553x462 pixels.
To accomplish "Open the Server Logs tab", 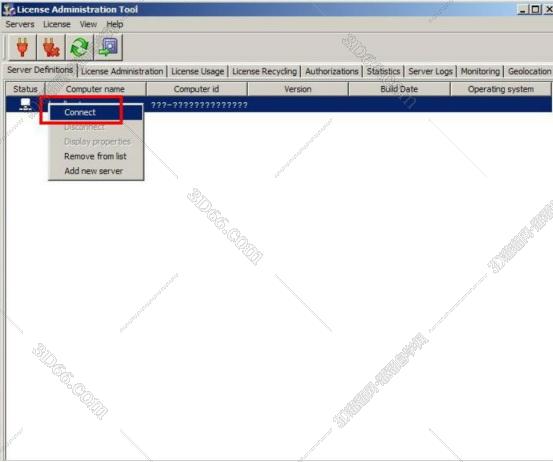I will click(430, 71).
